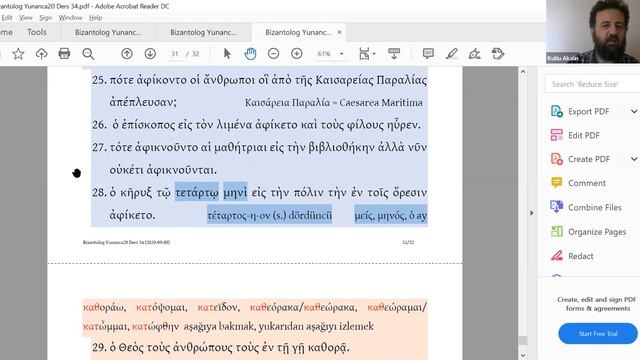Image resolution: width=640 pixels, height=360 pixels.
Task: Activate the hand pan tool
Action: [x=250, y=53]
